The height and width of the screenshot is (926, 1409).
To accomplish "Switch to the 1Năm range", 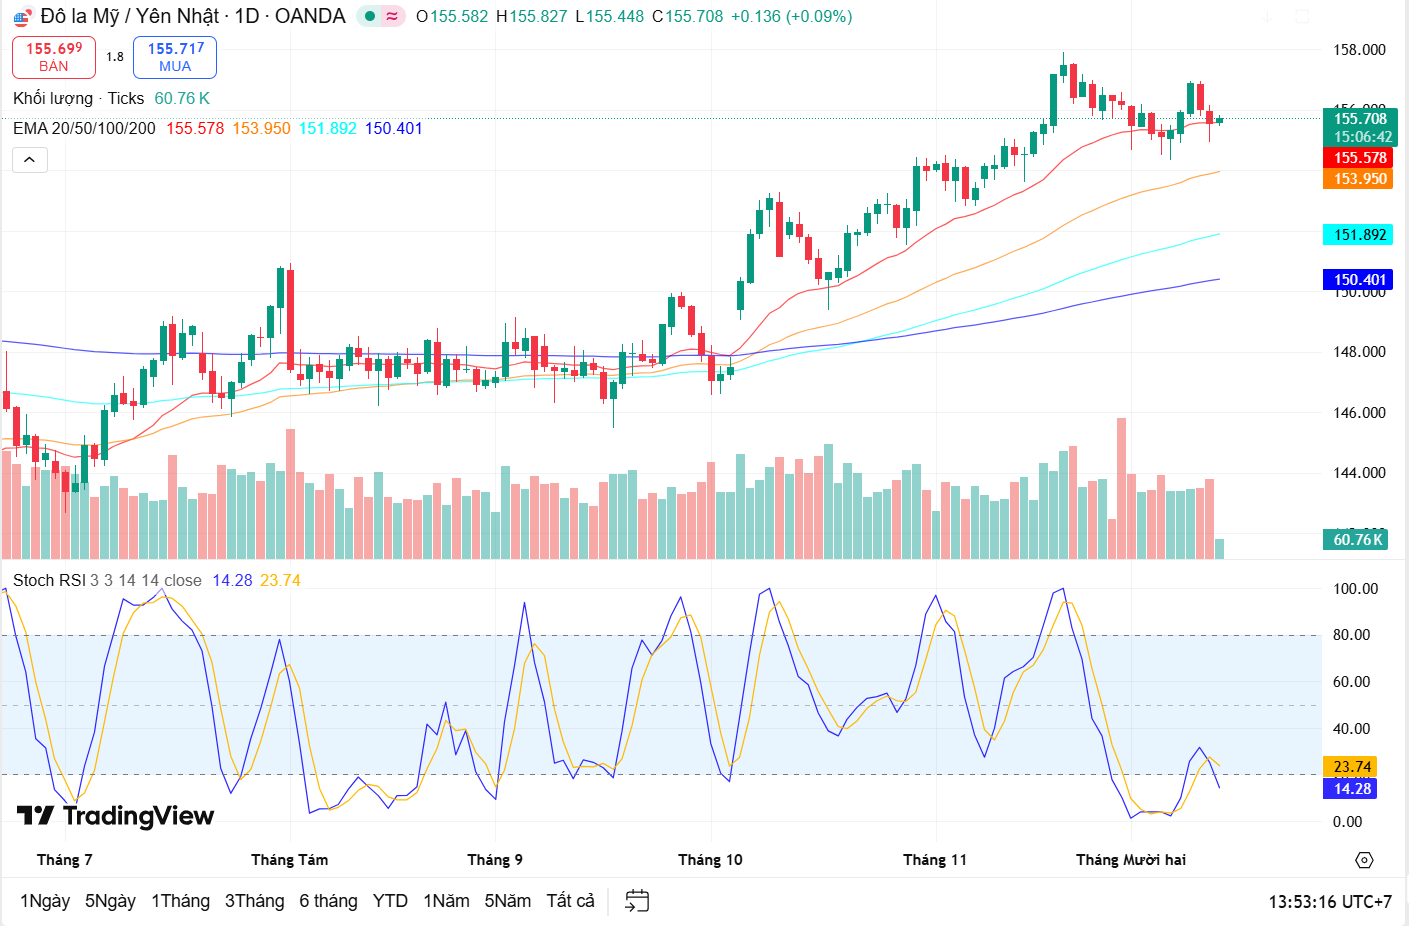I will 446,900.
